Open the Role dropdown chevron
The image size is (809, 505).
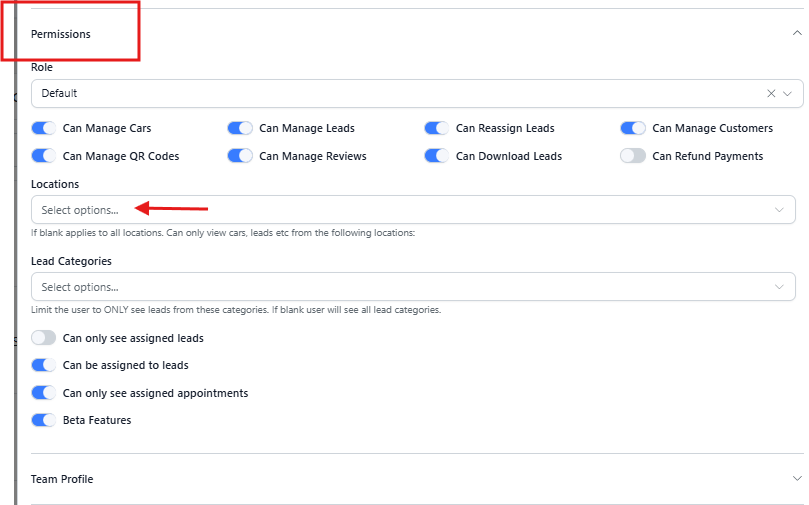[x=787, y=93]
